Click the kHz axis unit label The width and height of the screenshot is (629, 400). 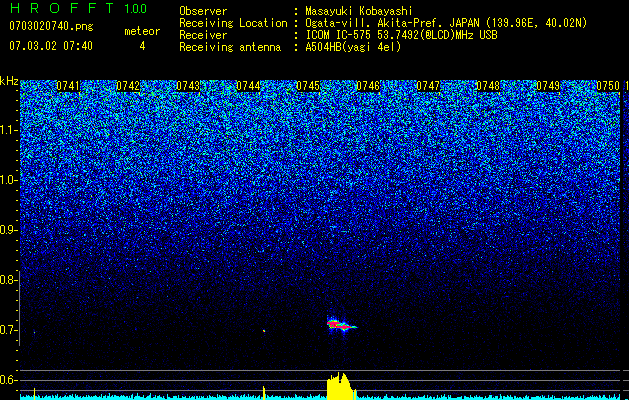(9, 81)
